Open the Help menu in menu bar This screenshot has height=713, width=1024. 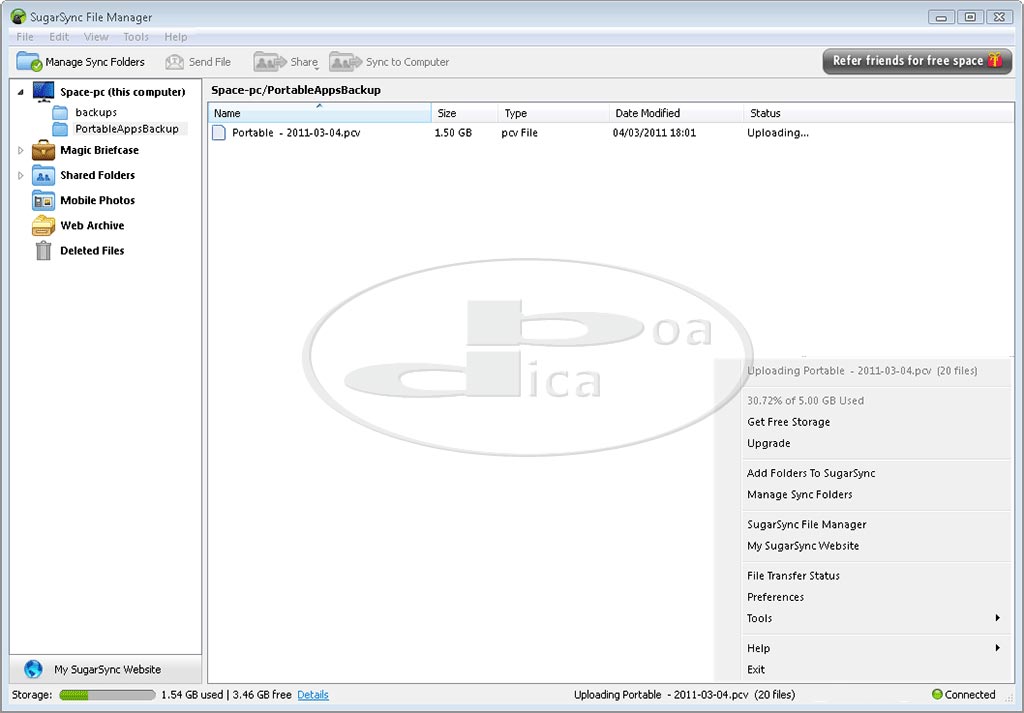(x=176, y=37)
